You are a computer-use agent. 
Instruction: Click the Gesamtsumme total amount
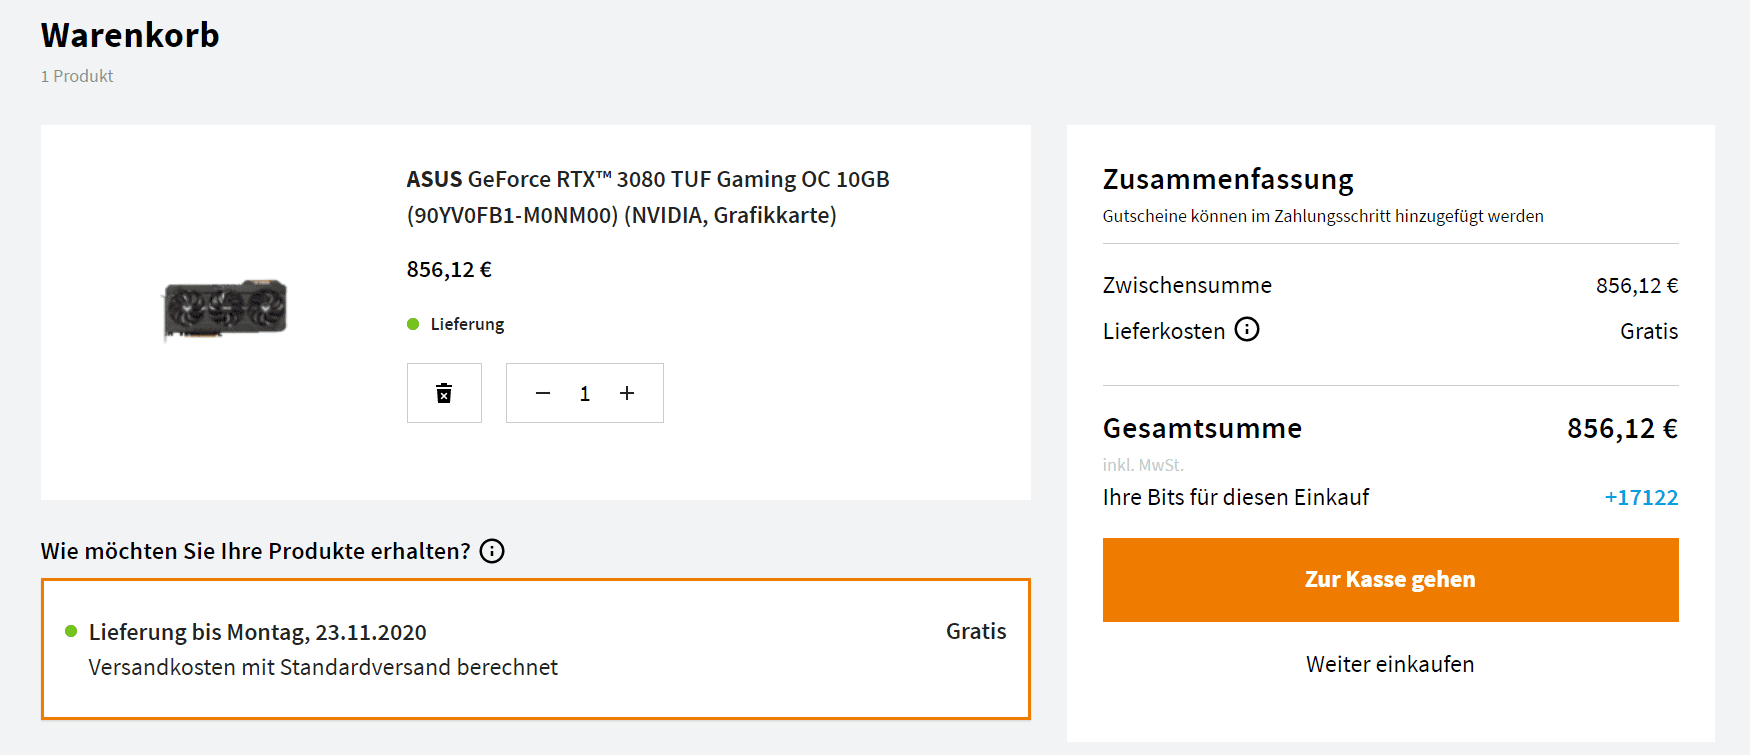(1622, 429)
